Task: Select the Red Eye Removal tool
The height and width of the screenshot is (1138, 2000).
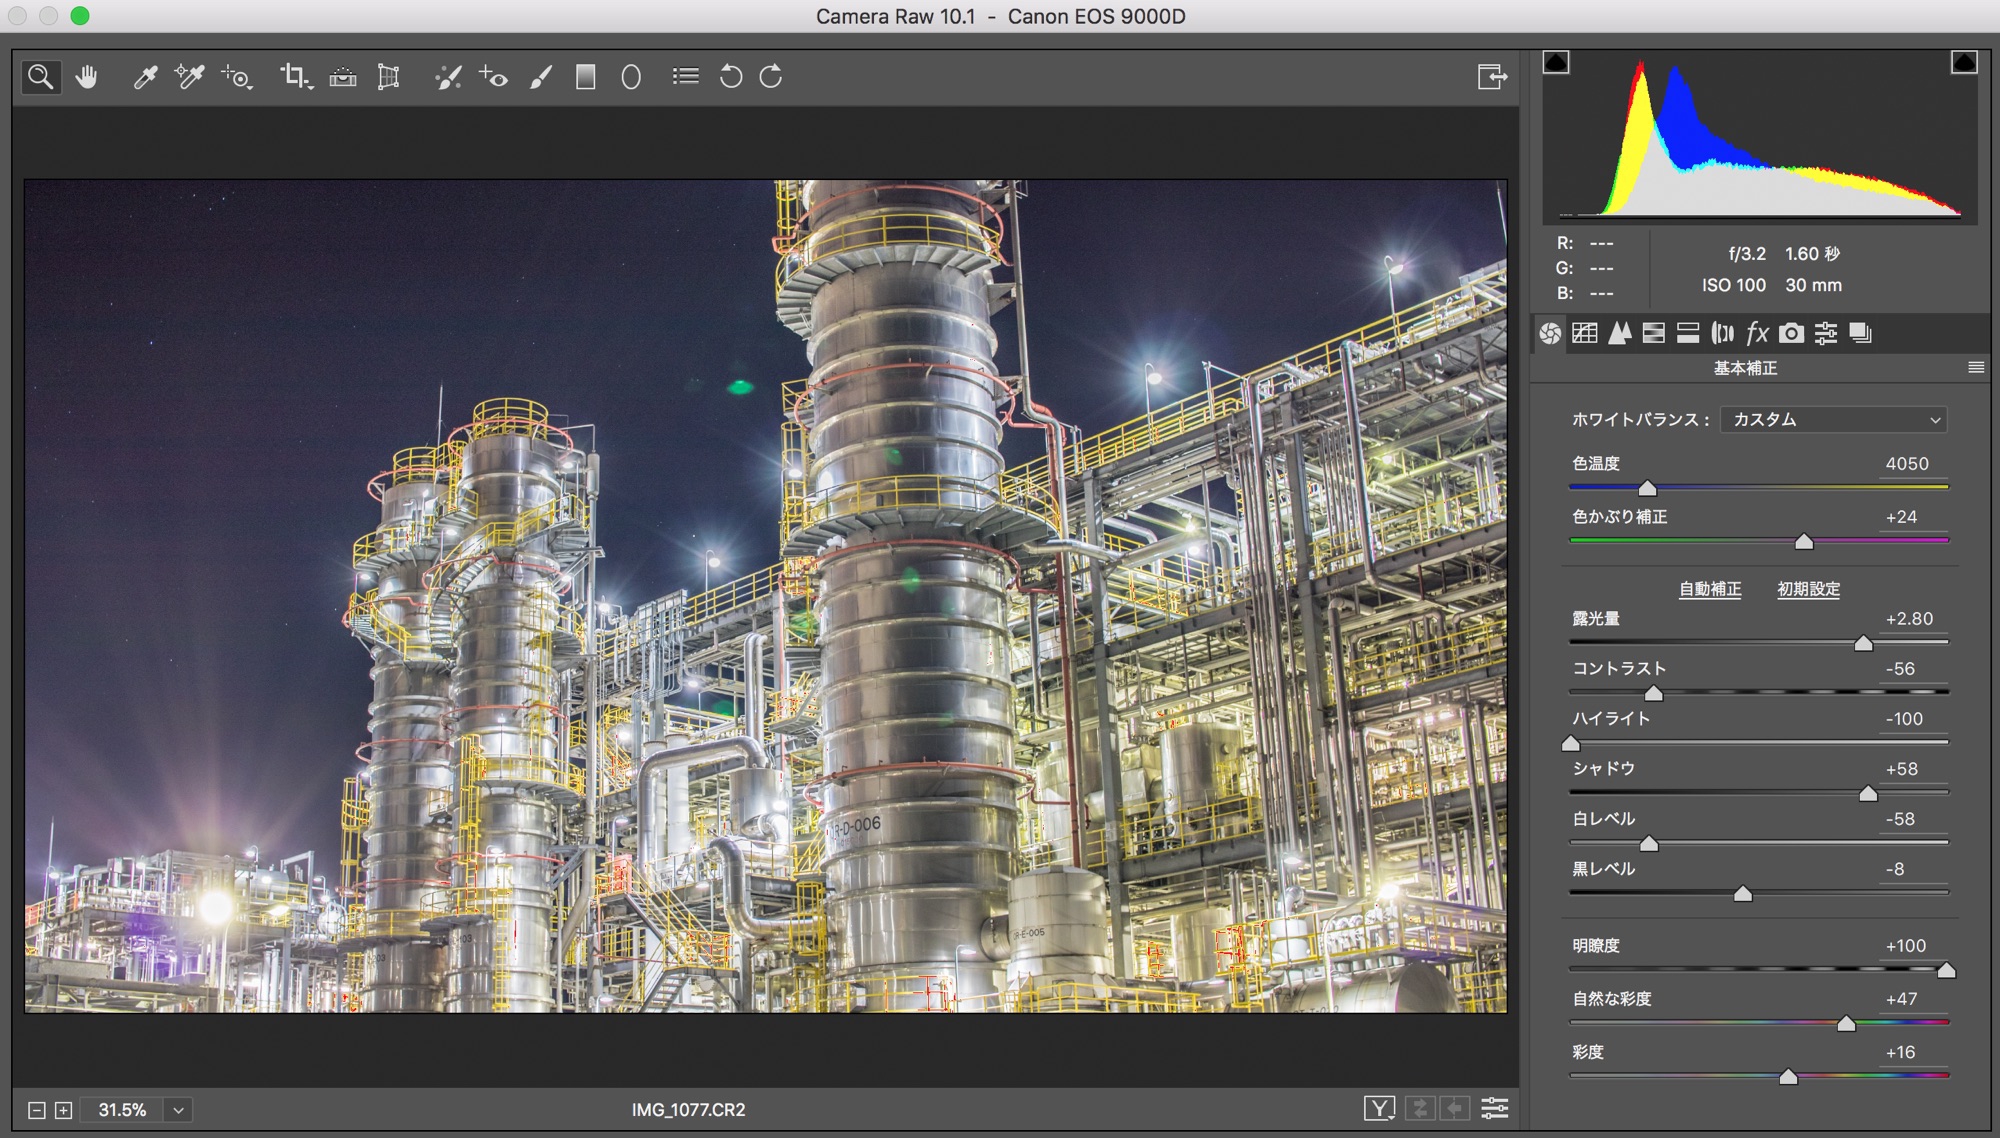Action: 493,77
